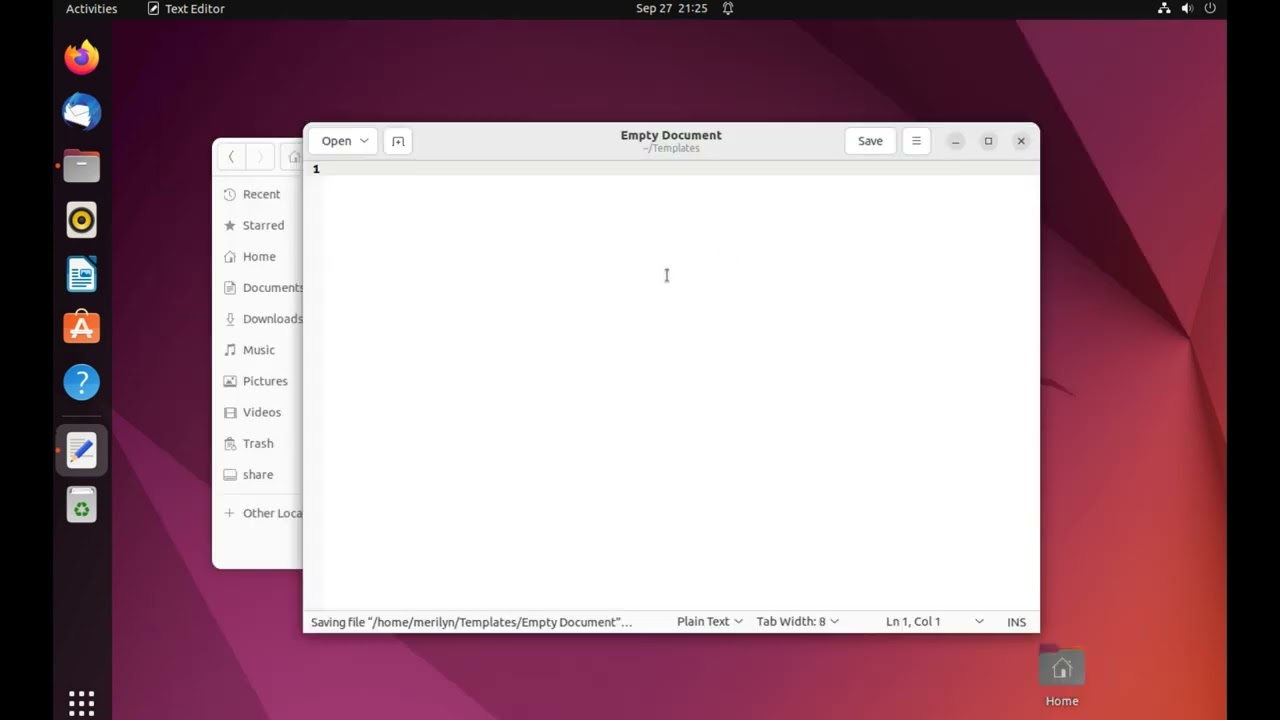This screenshot has width=1280, height=720.
Task: Expand the Open button dropdown arrow
Action: (x=364, y=141)
